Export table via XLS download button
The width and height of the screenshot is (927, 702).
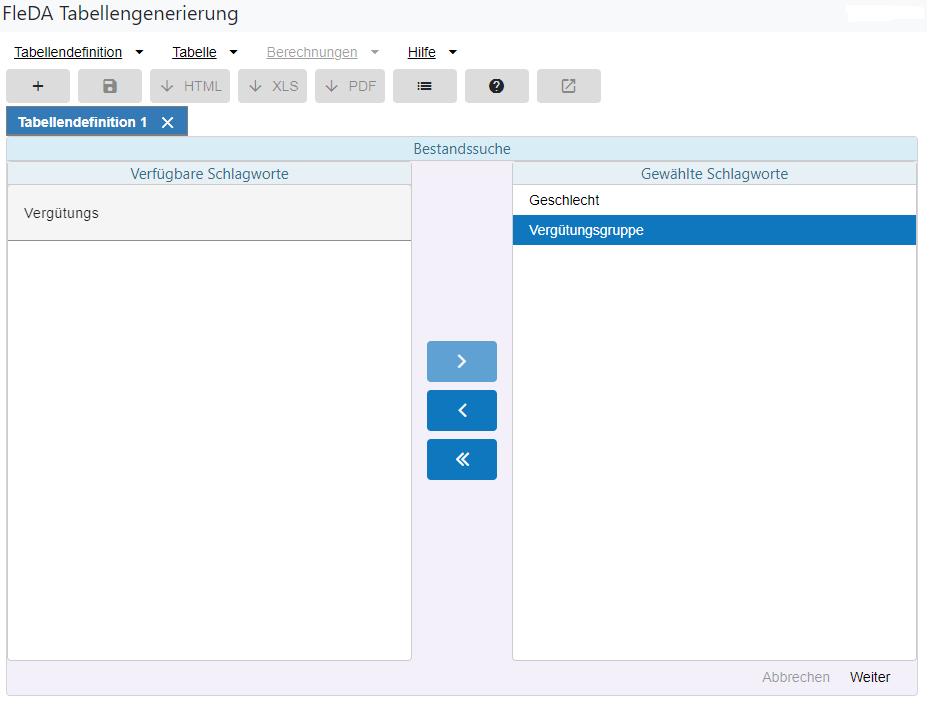point(272,86)
